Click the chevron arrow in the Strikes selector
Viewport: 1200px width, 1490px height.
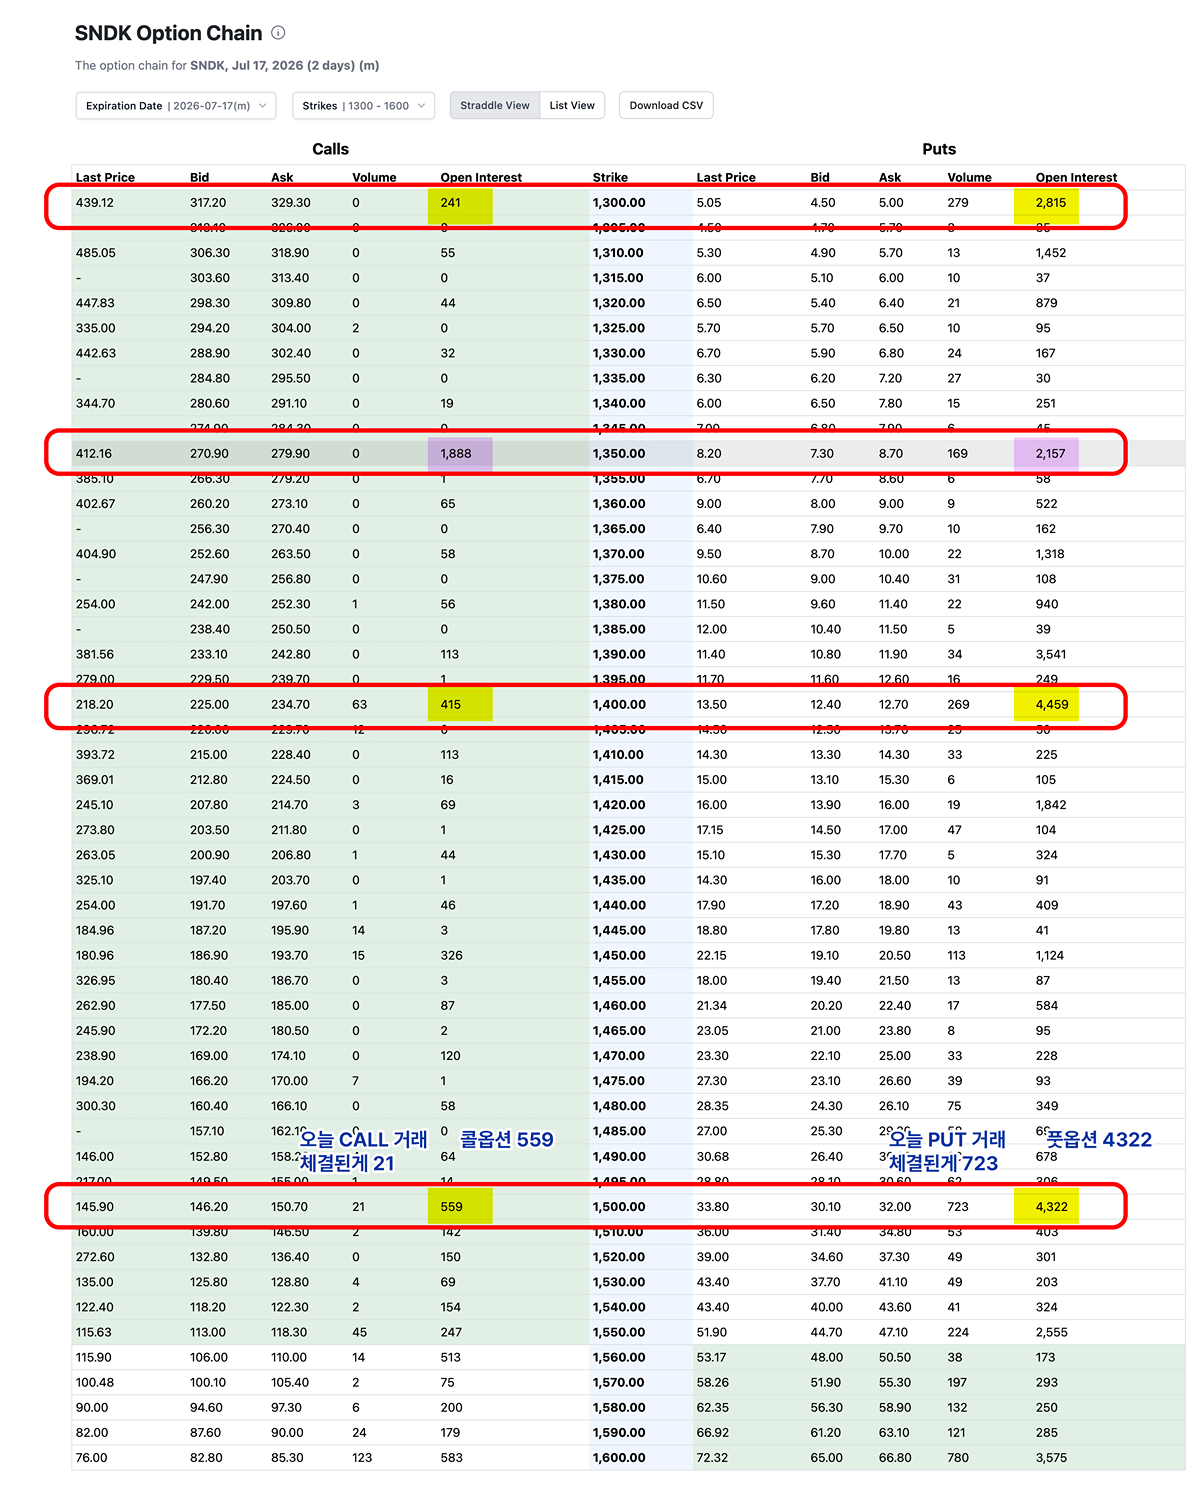tap(421, 105)
